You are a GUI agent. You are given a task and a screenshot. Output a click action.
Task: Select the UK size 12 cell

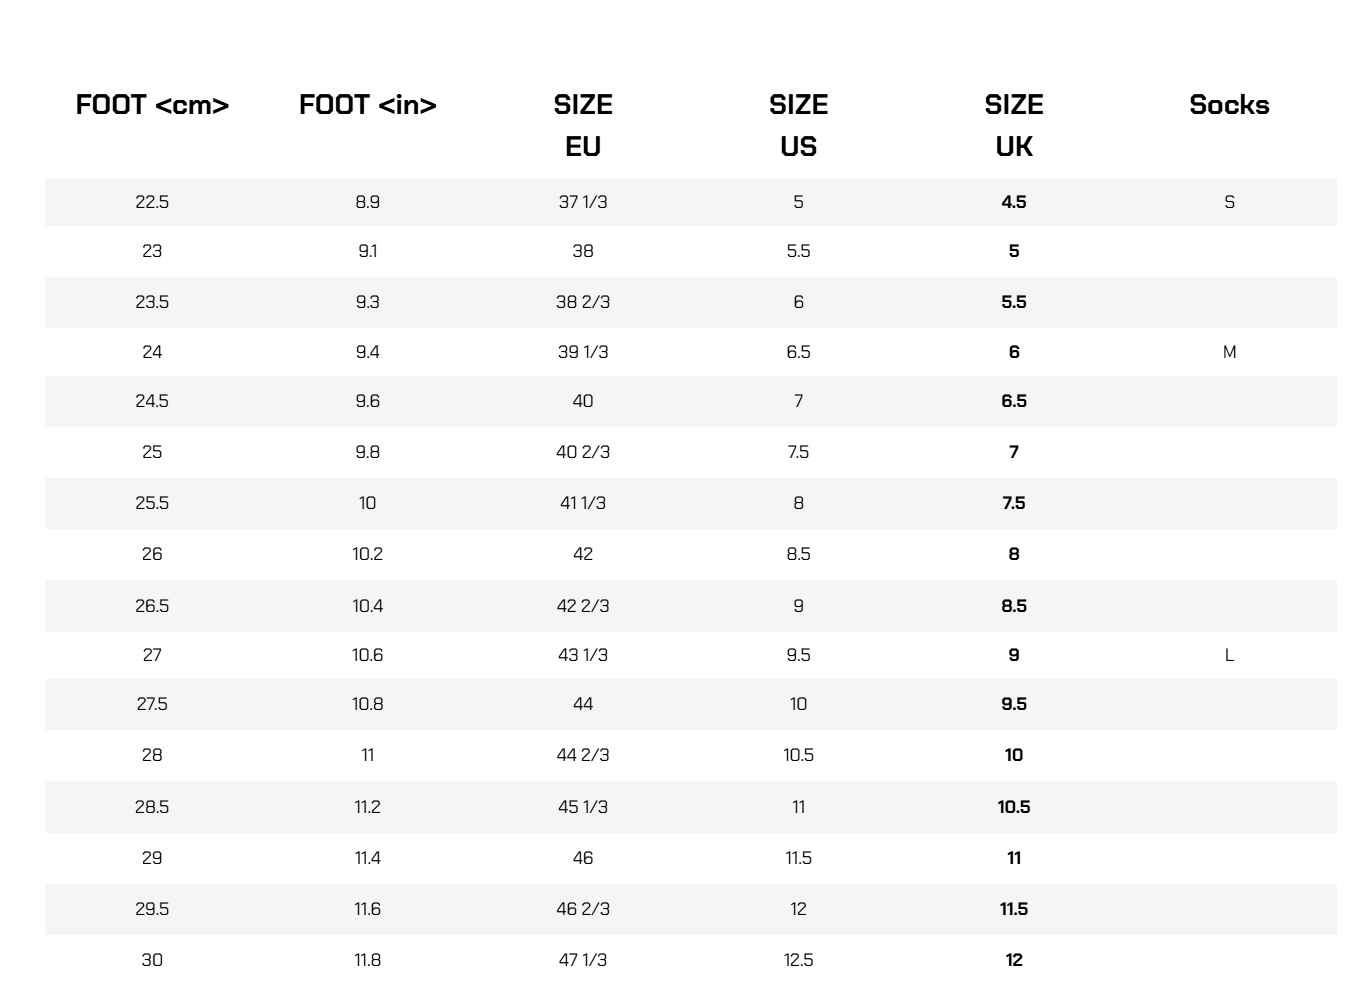coord(1014,960)
